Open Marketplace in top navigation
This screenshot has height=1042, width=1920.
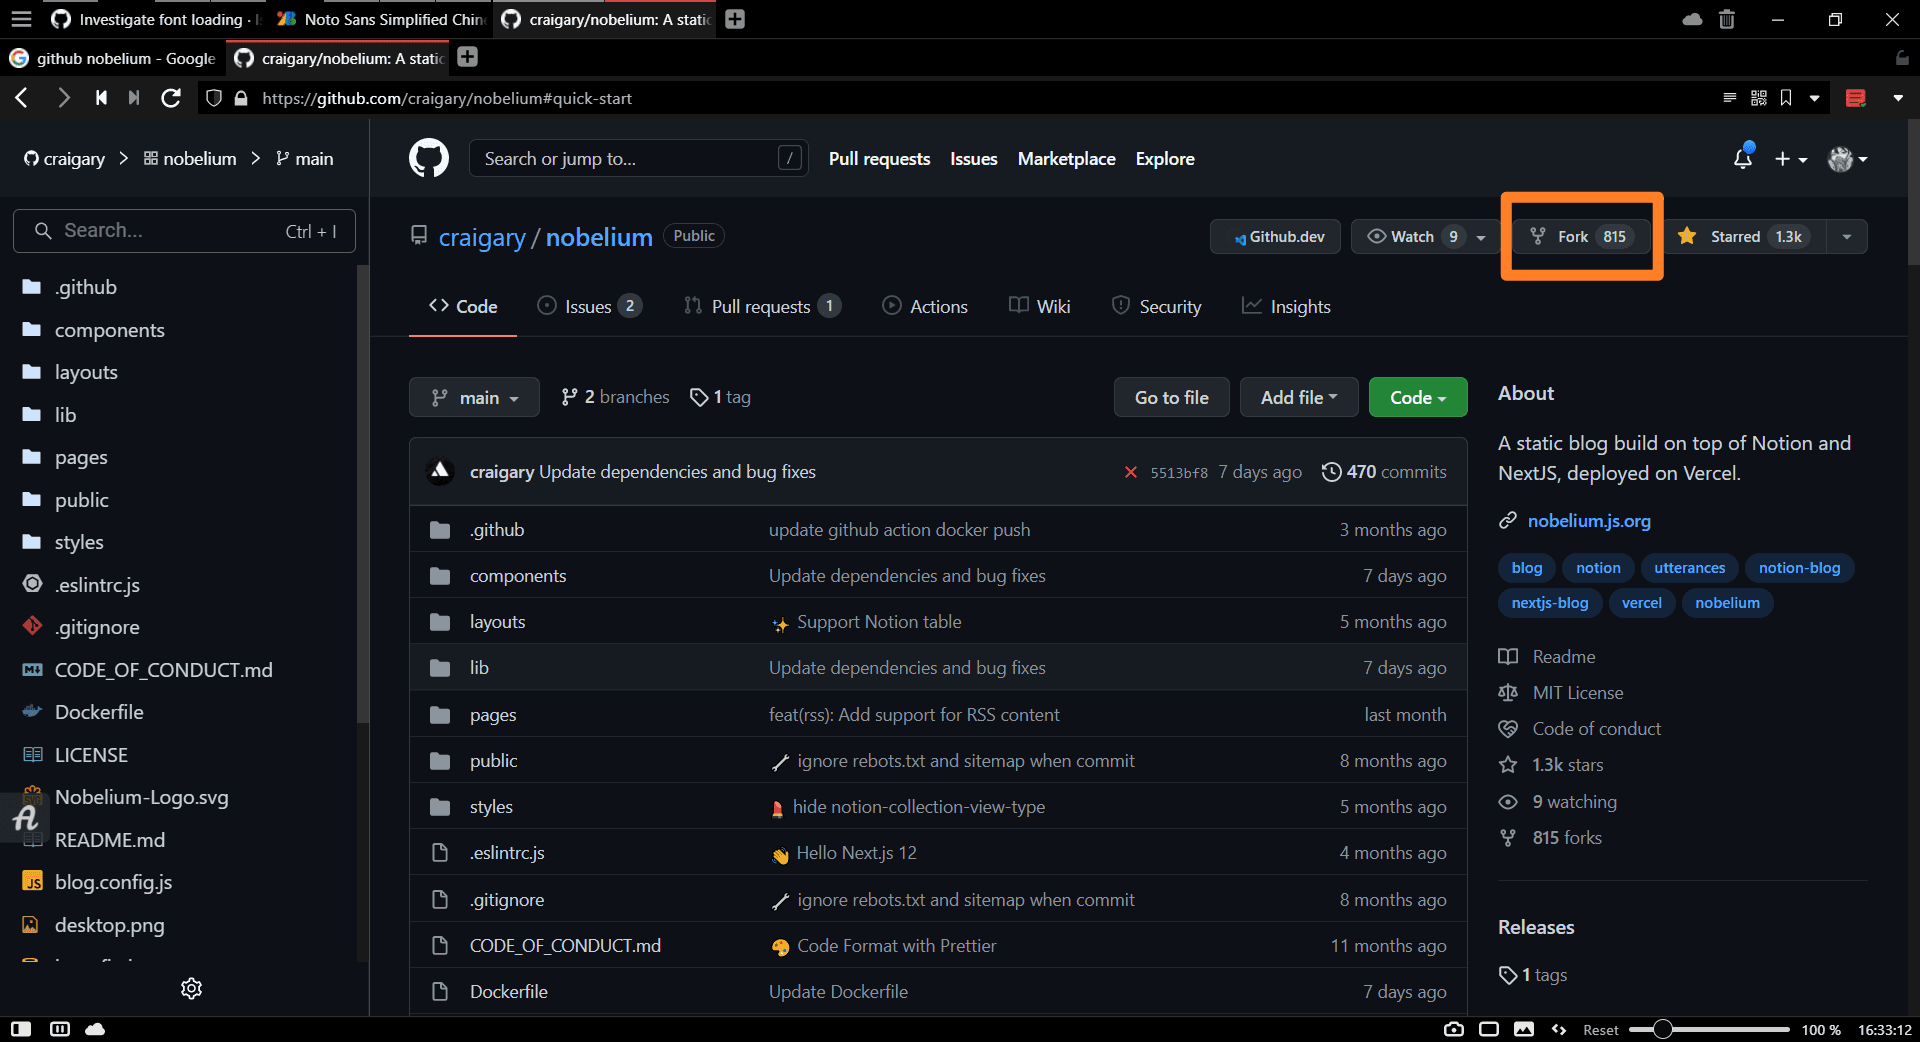1066,159
